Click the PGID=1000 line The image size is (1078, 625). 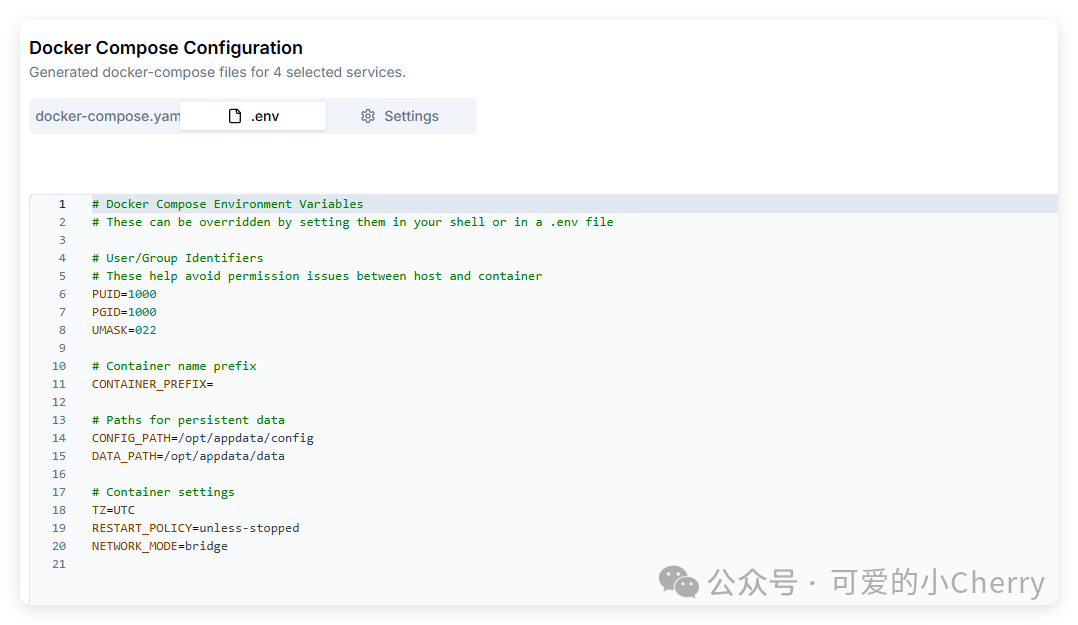pos(124,312)
